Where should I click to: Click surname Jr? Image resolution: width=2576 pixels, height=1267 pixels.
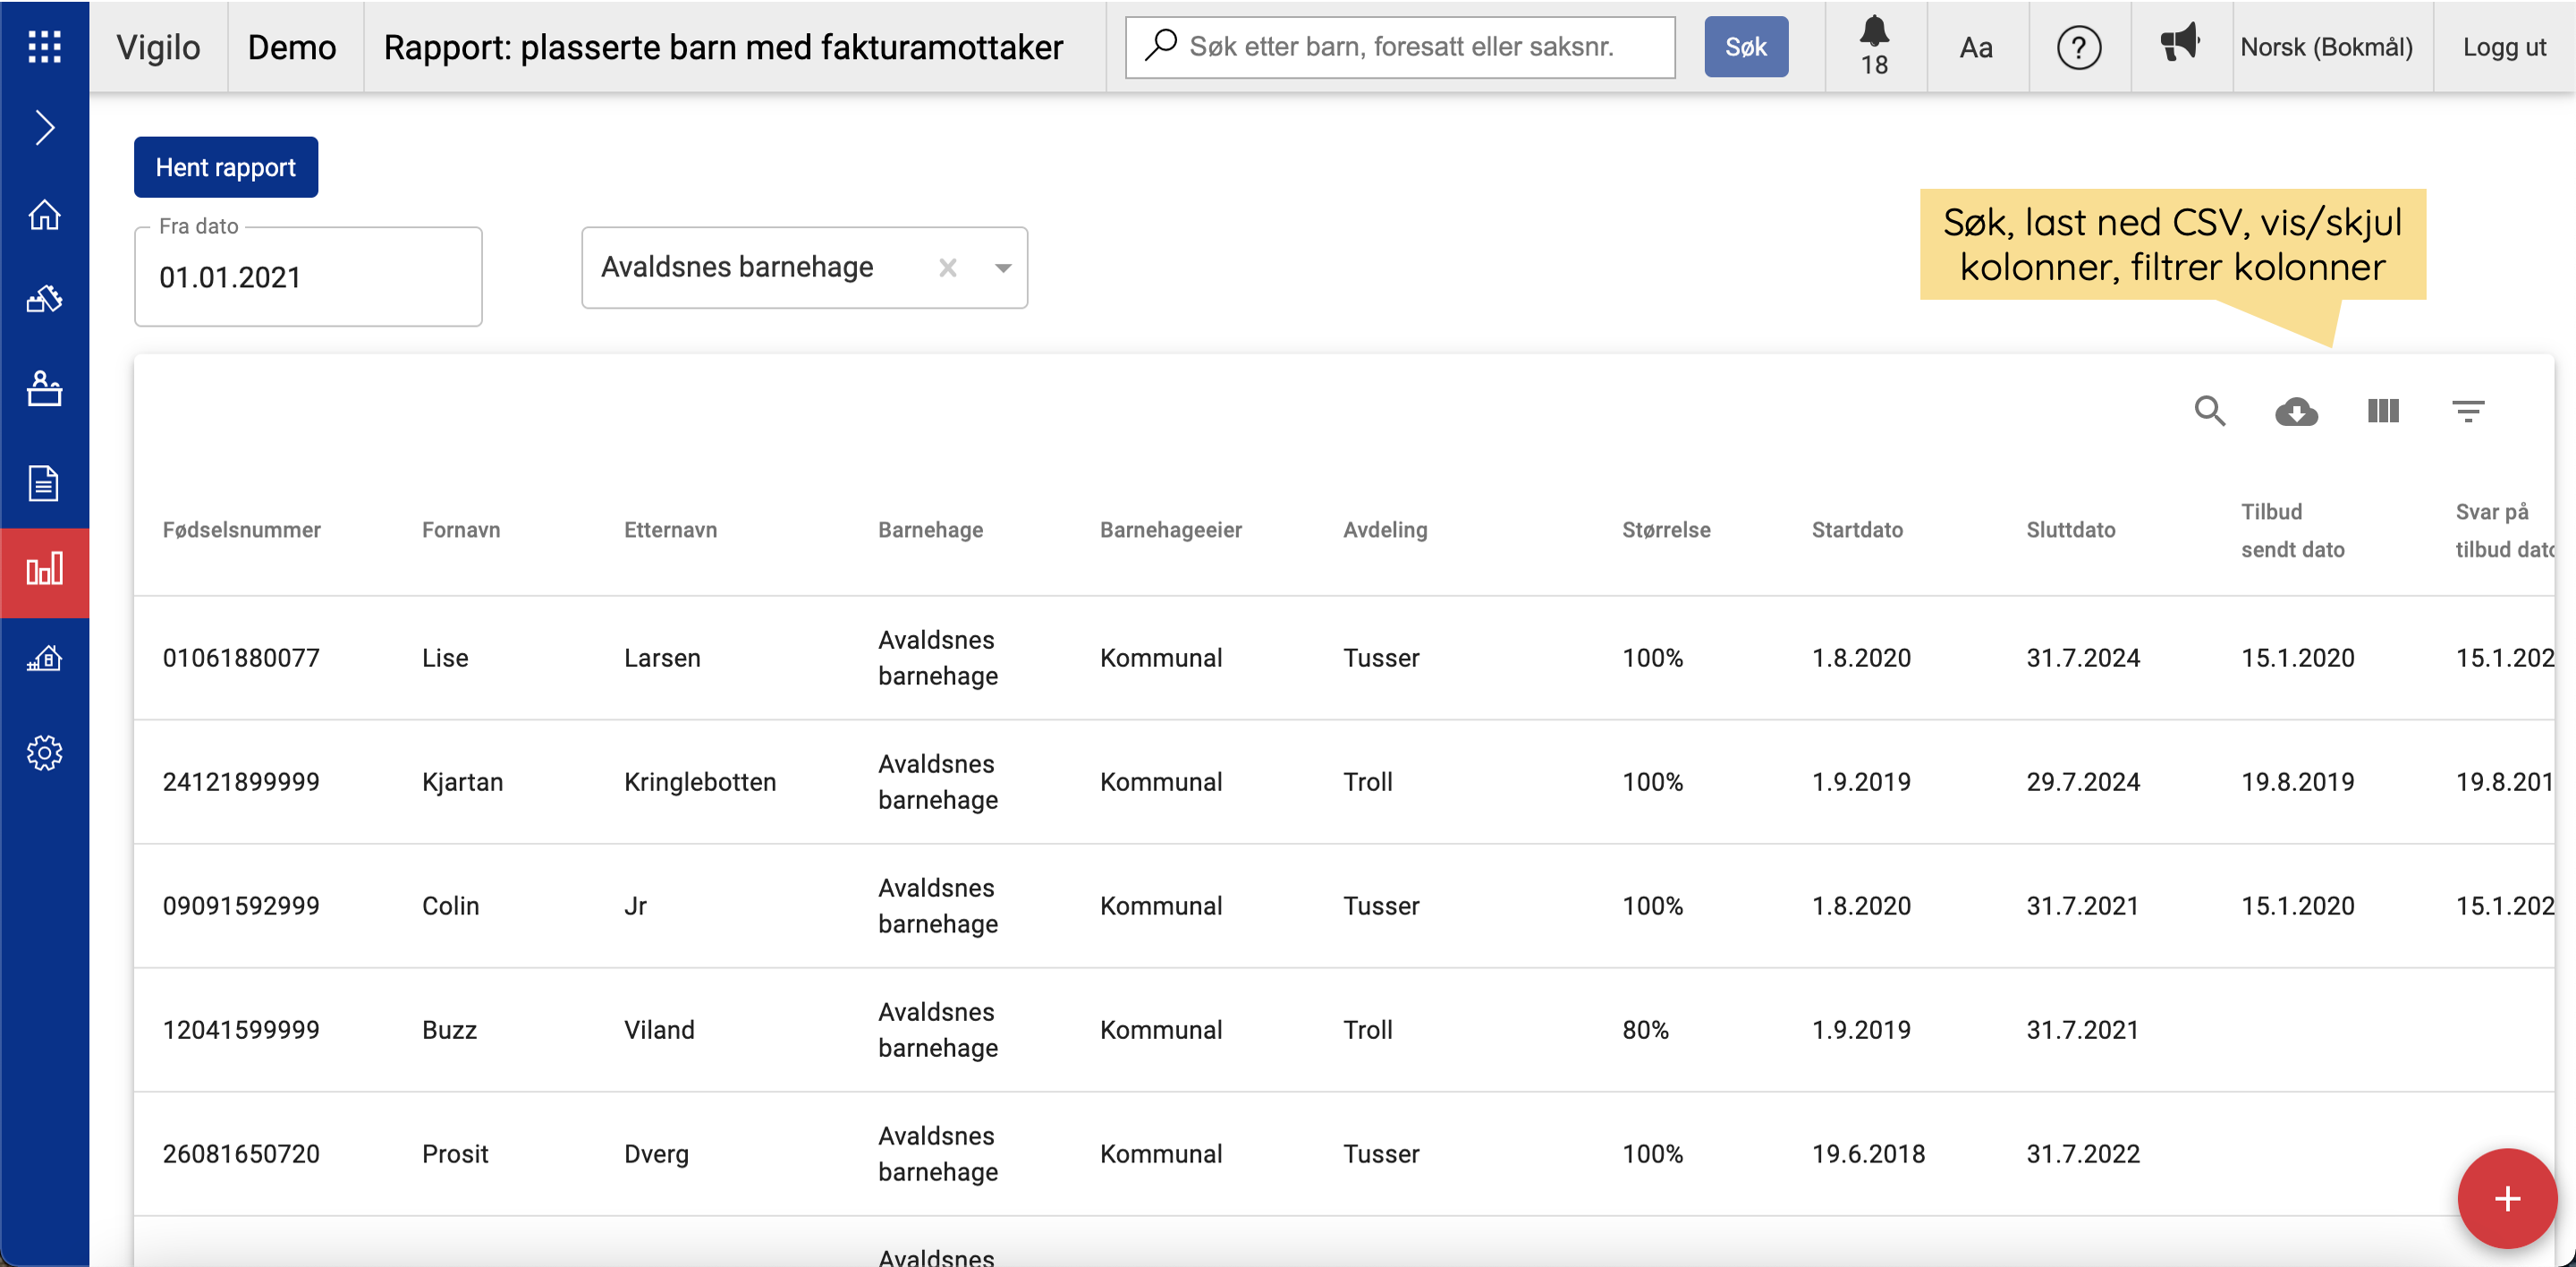coord(635,906)
